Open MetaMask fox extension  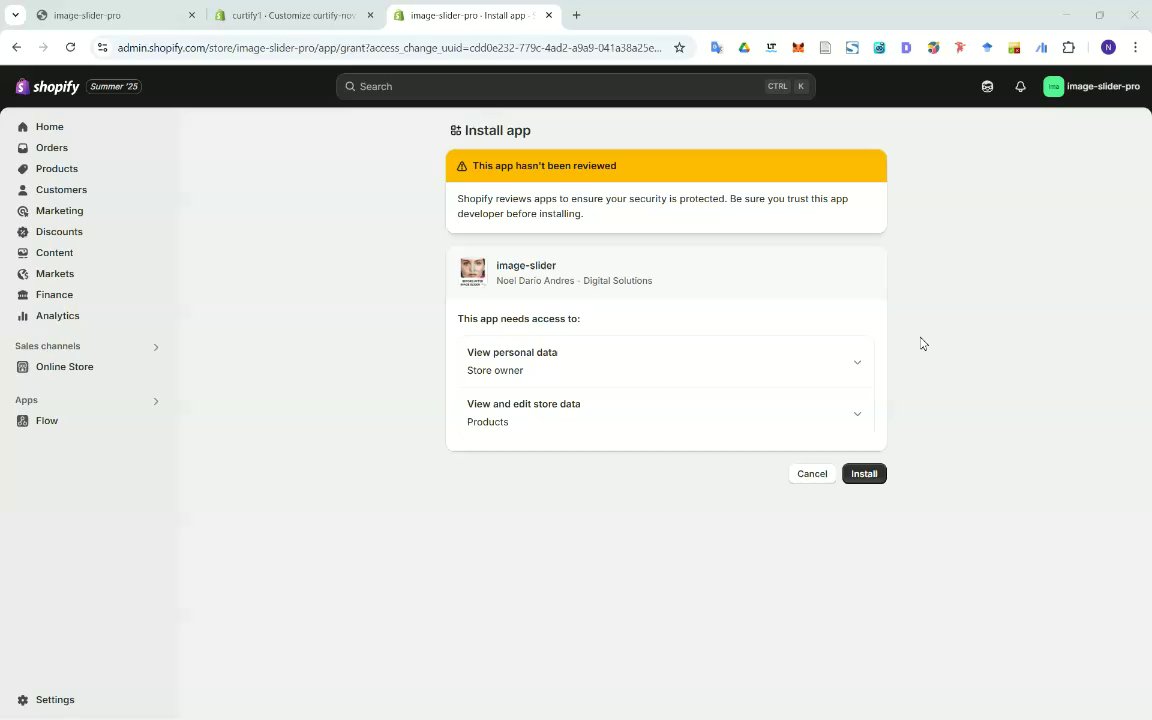pos(798,48)
